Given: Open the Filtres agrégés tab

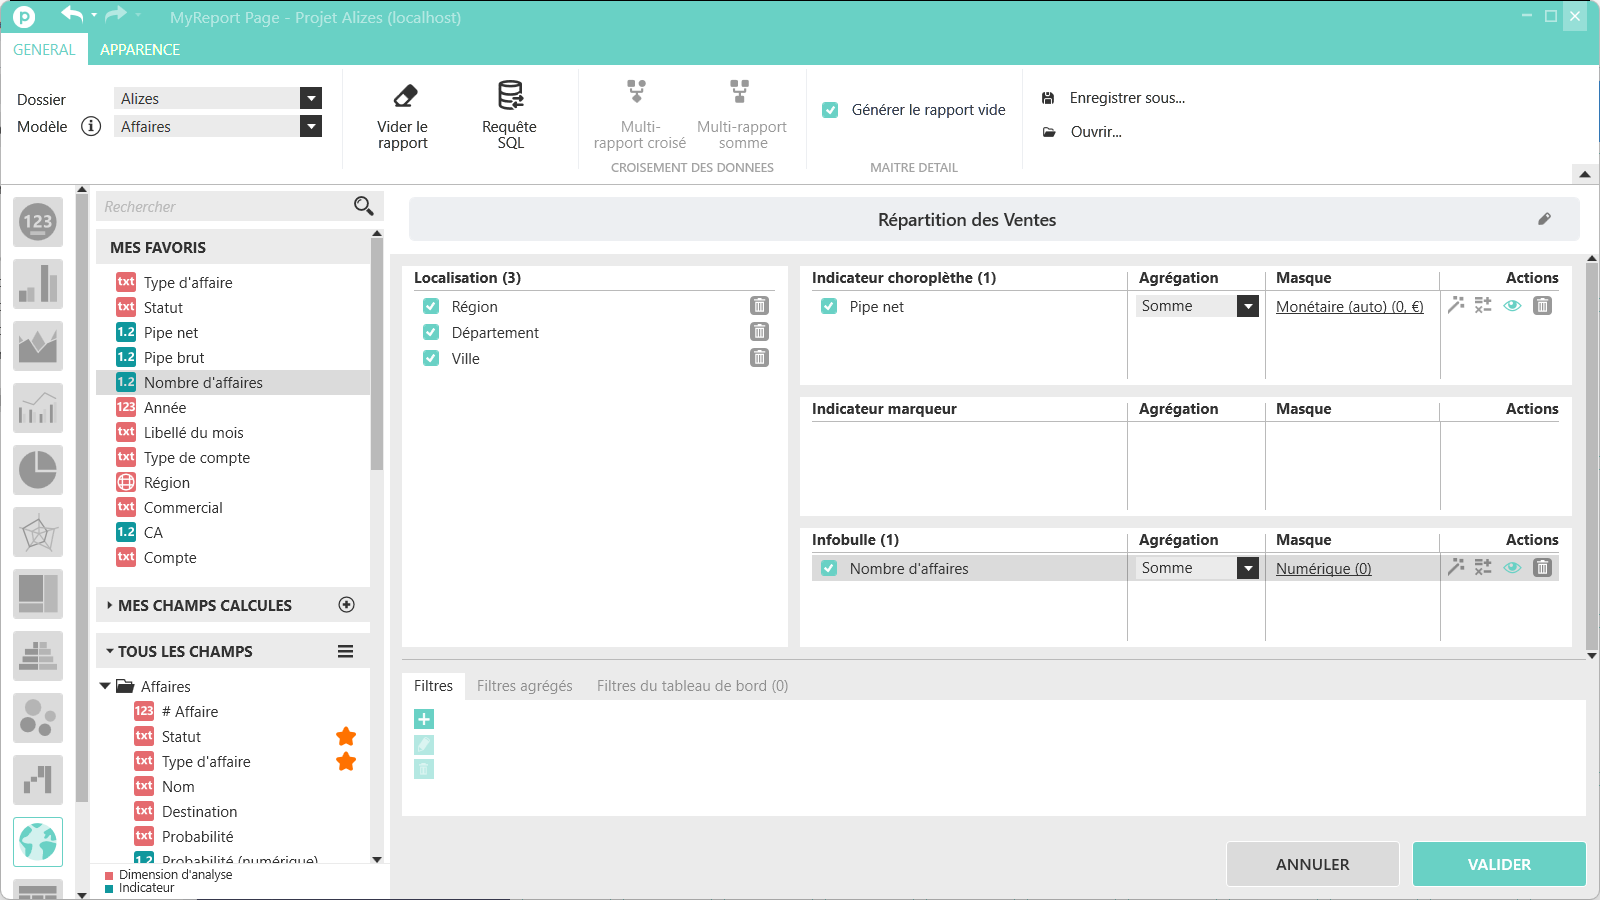Looking at the screenshot, I should 524,686.
